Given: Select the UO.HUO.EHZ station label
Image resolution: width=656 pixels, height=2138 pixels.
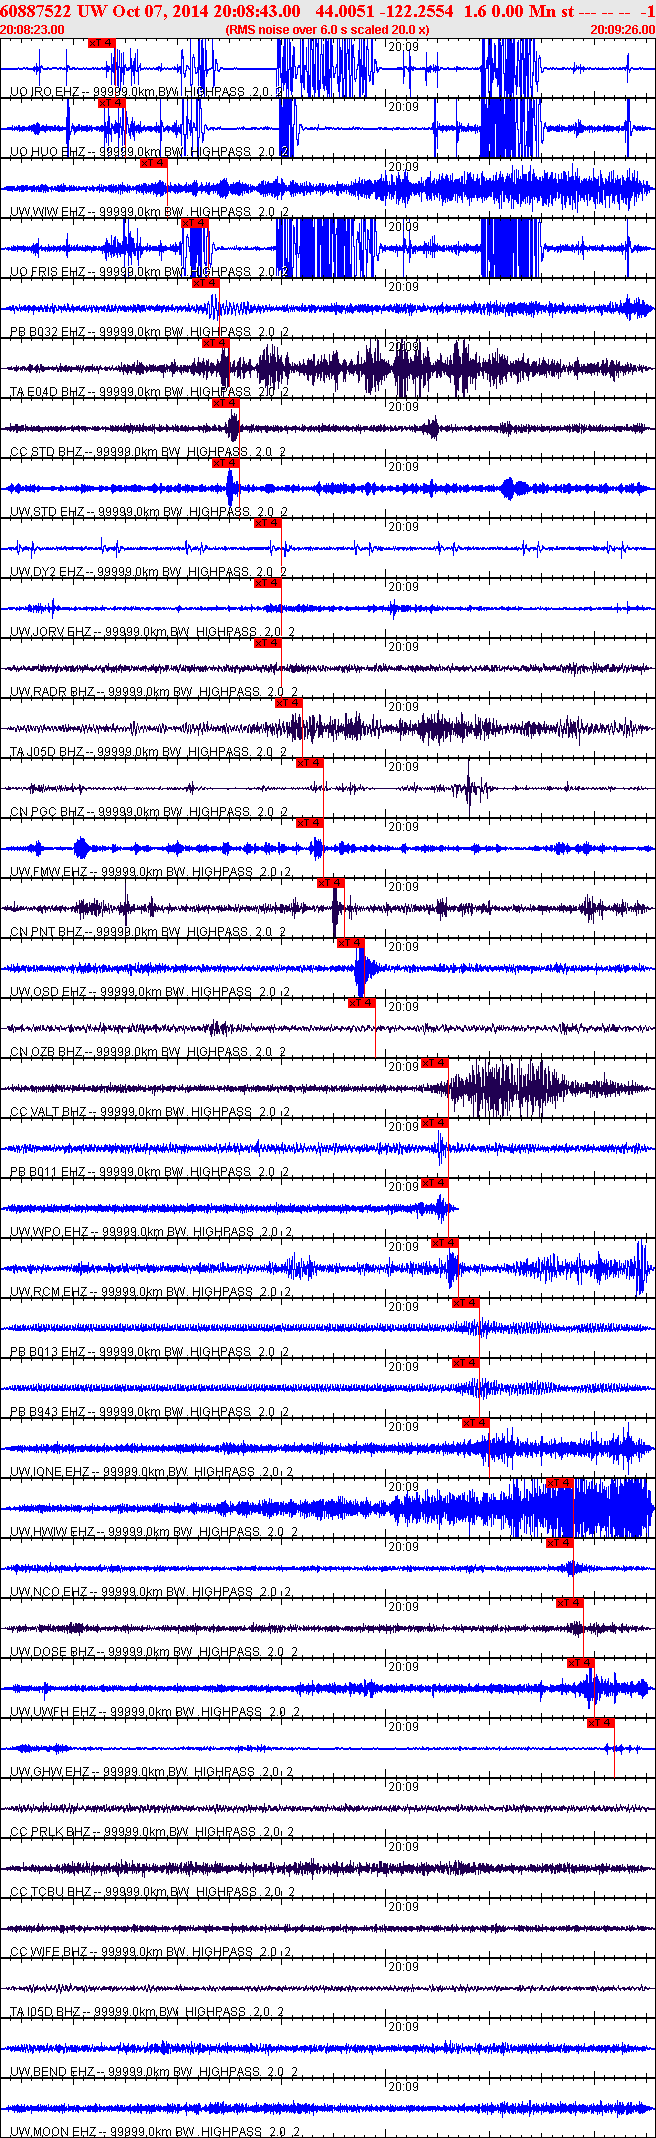Looking at the screenshot, I should [149, 152].
